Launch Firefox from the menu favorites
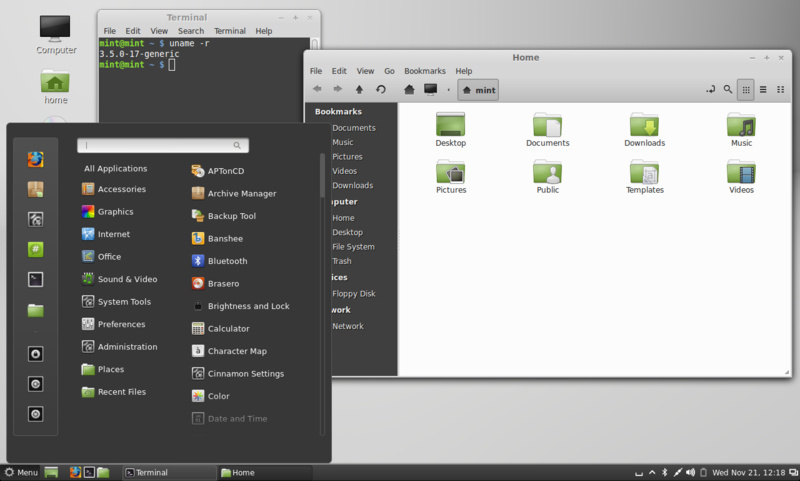 click(x=35, y=160)
